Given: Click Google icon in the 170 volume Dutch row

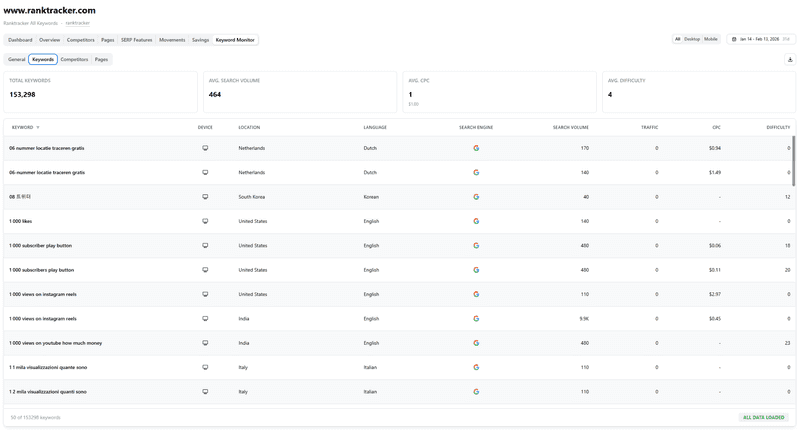Looking at the screenshot, I should (x=476, y=148).
